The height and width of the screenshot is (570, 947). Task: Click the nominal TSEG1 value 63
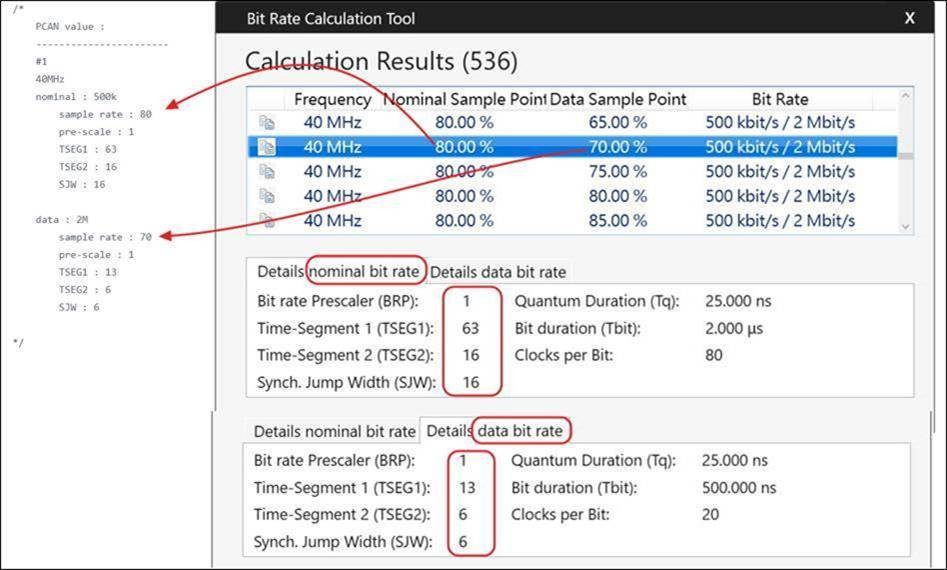click(470, 328)
